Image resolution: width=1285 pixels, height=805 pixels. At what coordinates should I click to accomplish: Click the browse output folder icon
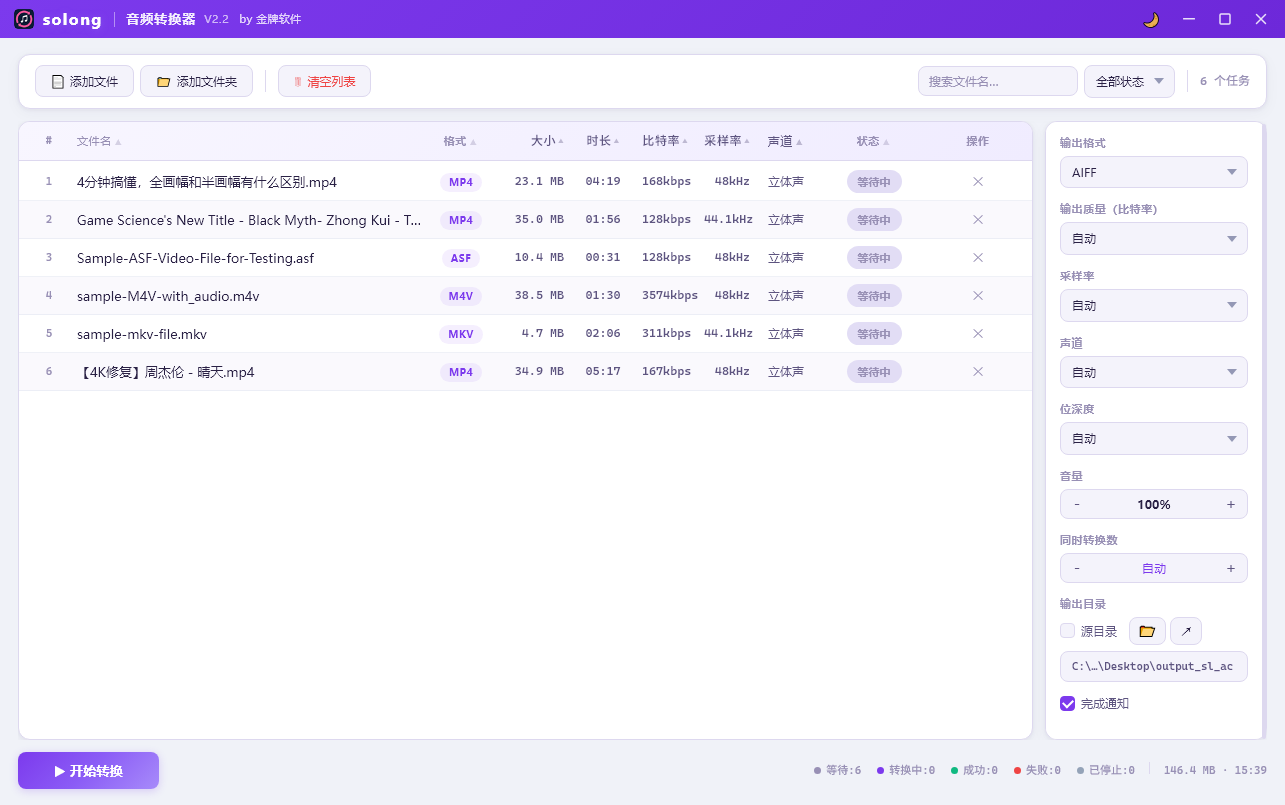1147,631
